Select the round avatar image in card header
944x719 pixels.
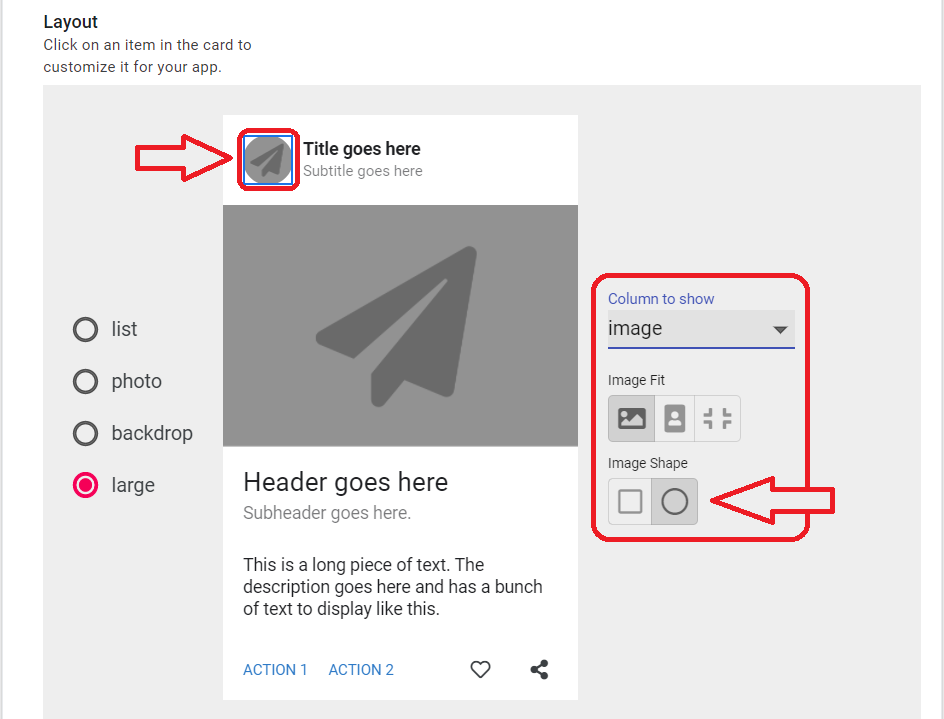[268, 160]
